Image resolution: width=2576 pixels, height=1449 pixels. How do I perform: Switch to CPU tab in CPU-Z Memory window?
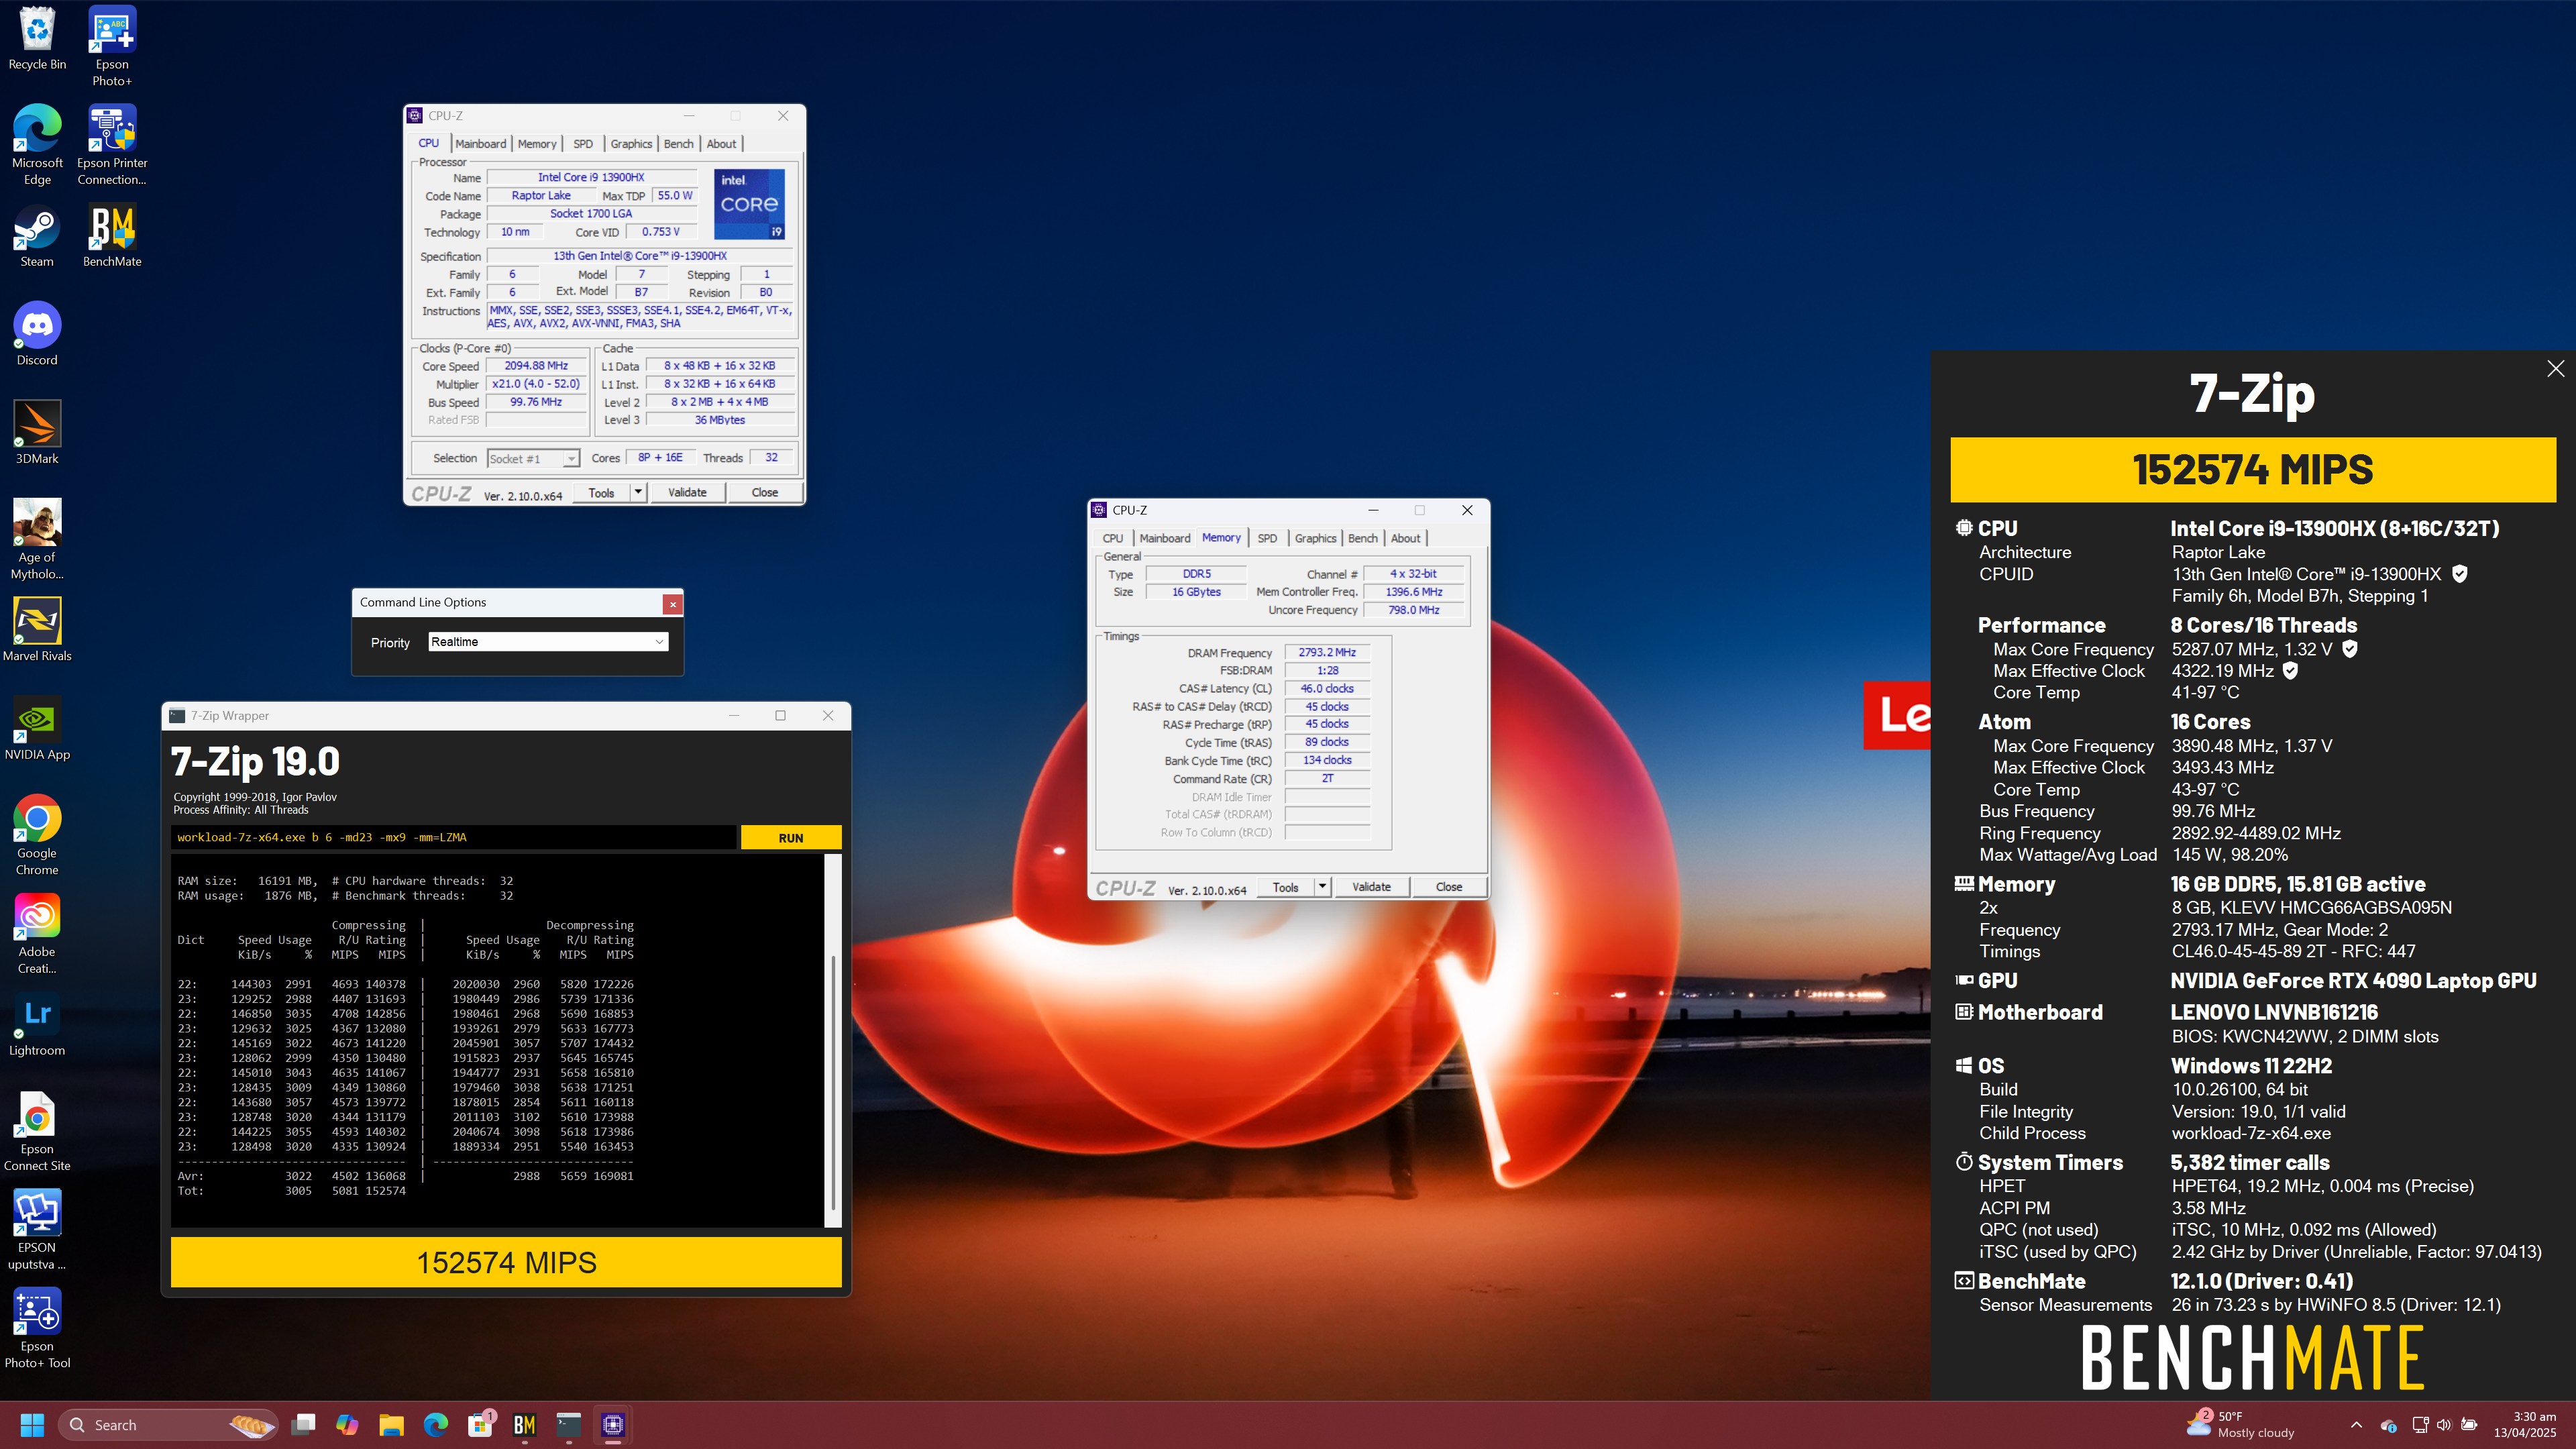tap(1113, 538)
